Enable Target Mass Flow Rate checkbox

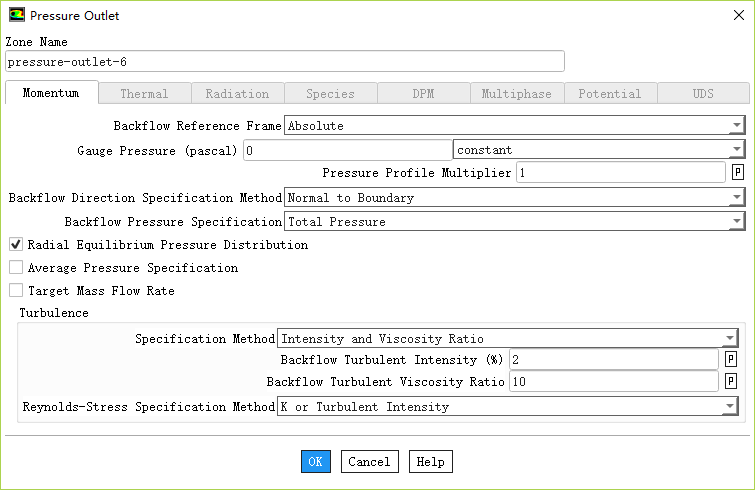(16, 291)
